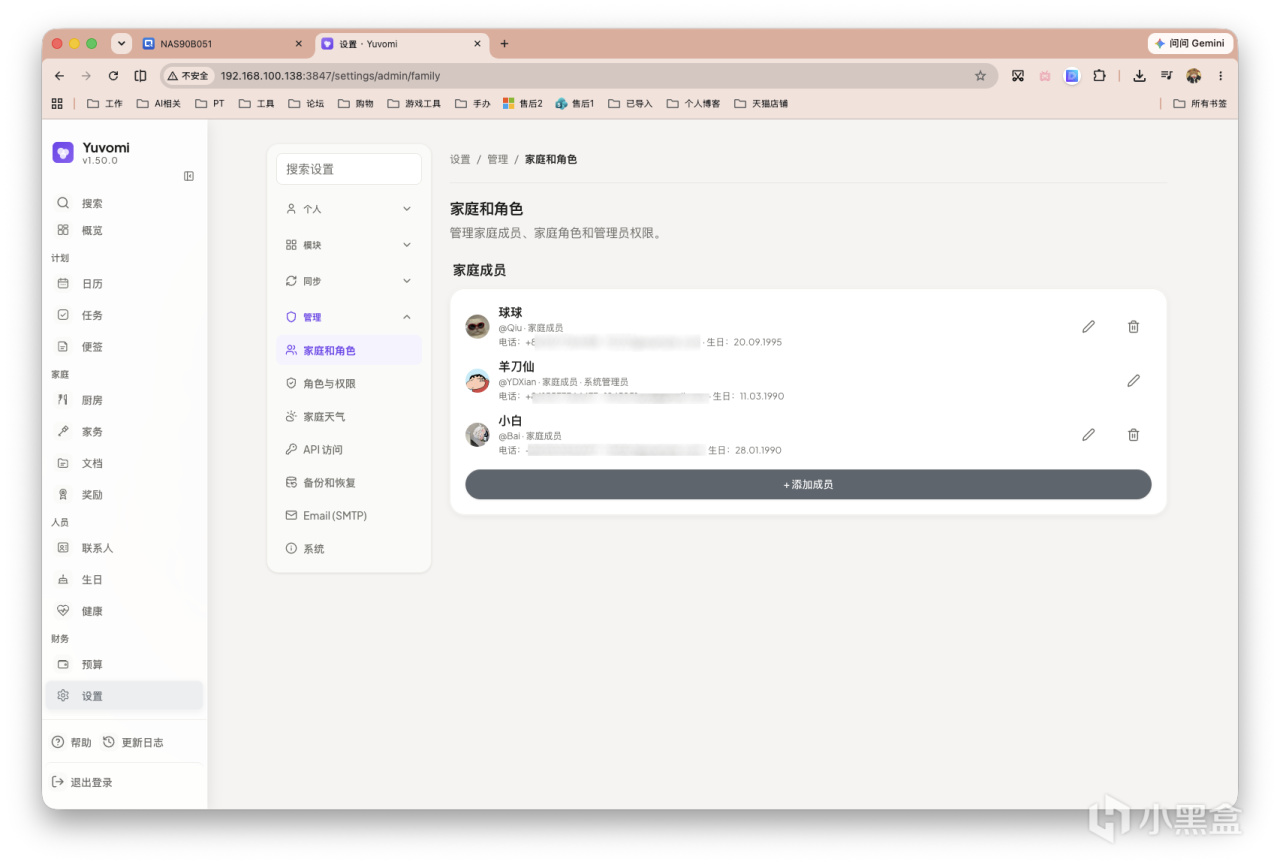The image size is (1280, 865).
Task: Open 更新日志 changelog link
Action: [x=133, y=742]
